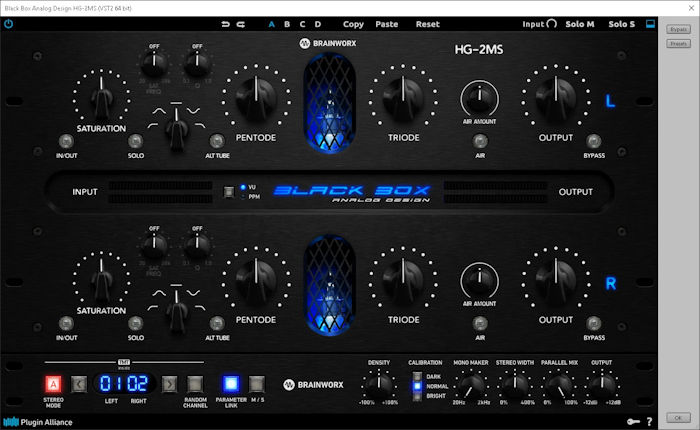Toggle L channel Bypass button
Viewport: 700px width, 430px height.
click(594, 142)
